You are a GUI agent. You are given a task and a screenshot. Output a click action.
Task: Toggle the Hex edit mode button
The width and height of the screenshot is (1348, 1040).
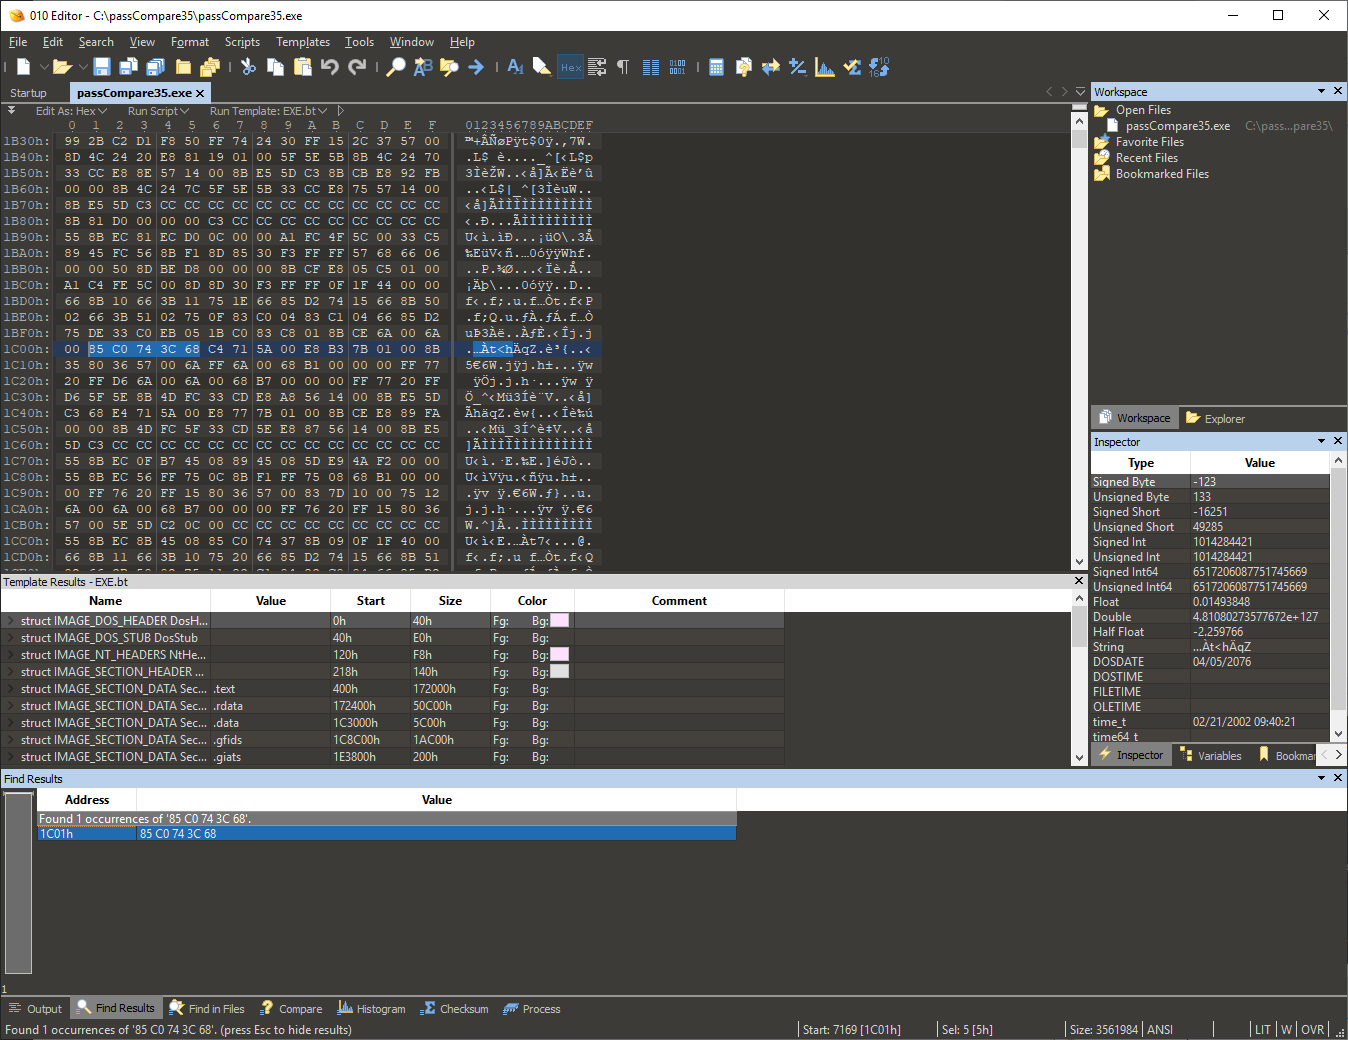pos(570,67)
